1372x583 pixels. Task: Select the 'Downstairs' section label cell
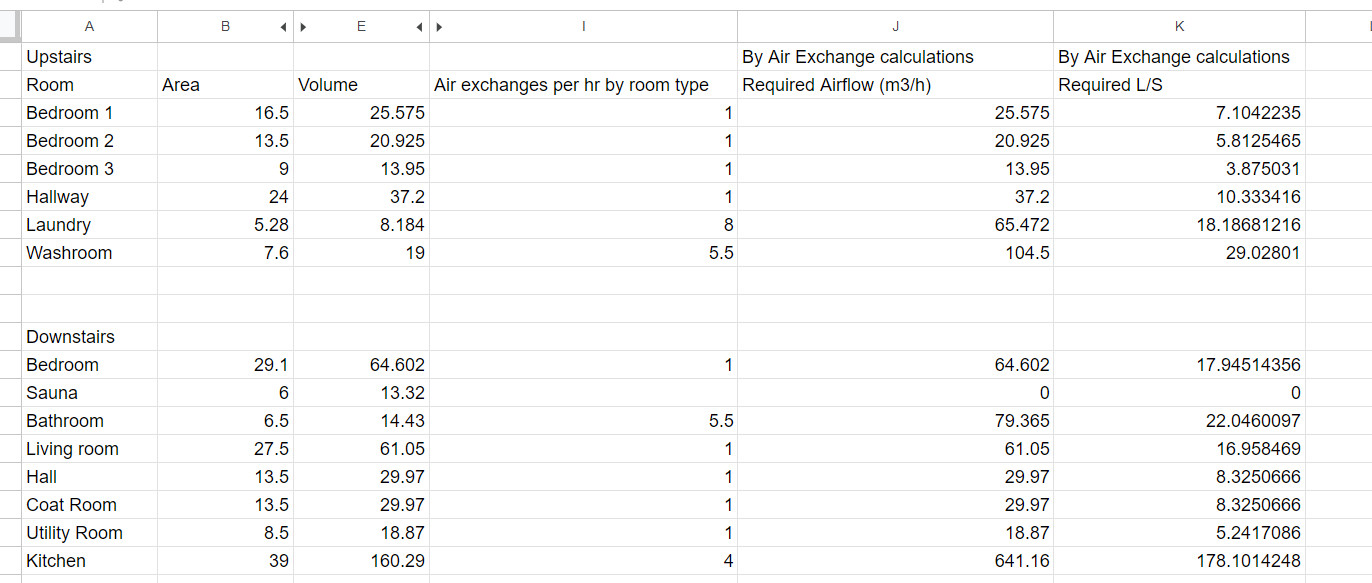click(x=90, y=337)
